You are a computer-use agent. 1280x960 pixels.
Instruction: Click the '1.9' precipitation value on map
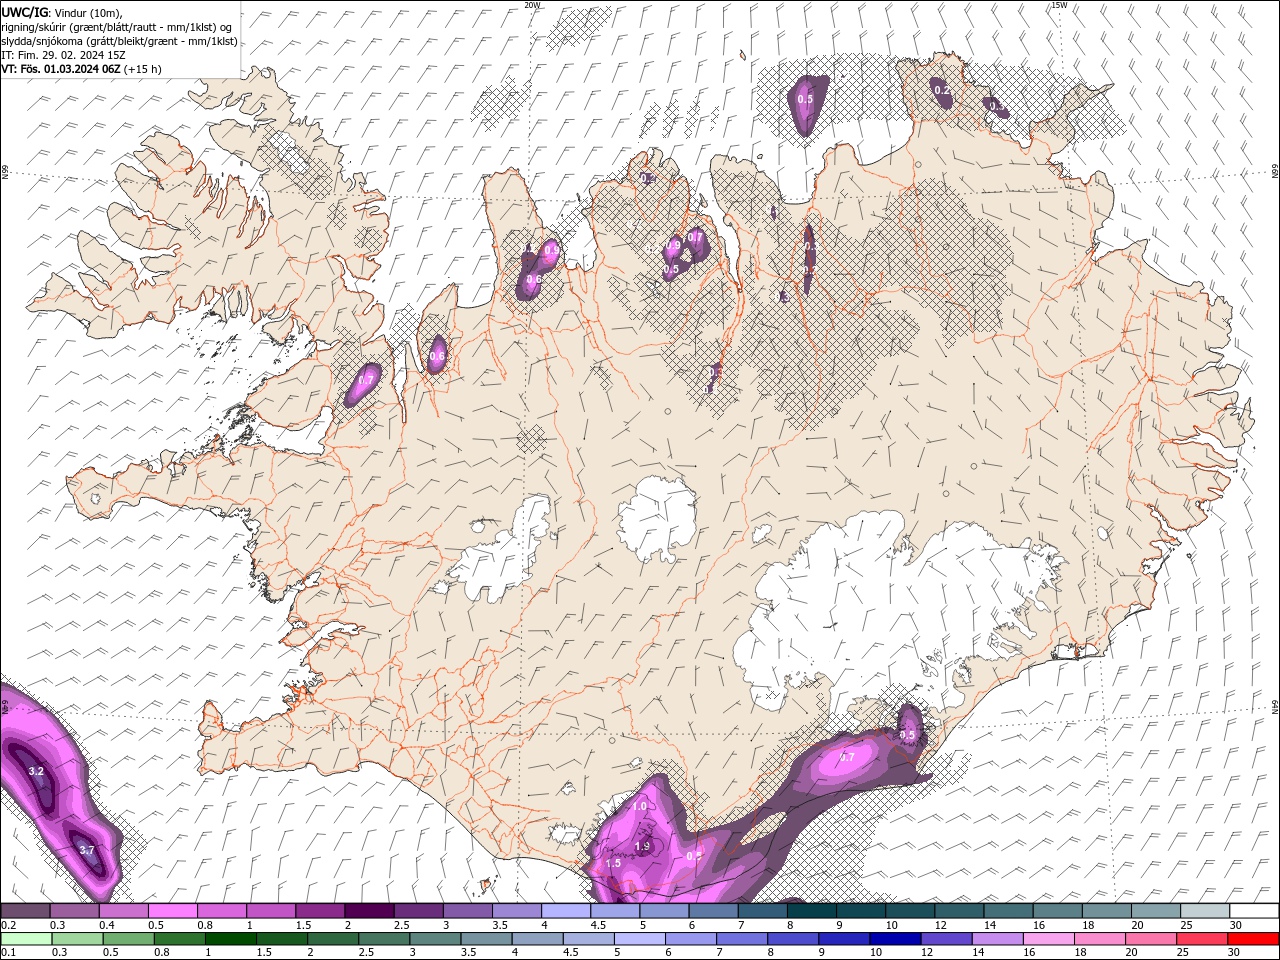pyautogui.click(x=643, y=846)
